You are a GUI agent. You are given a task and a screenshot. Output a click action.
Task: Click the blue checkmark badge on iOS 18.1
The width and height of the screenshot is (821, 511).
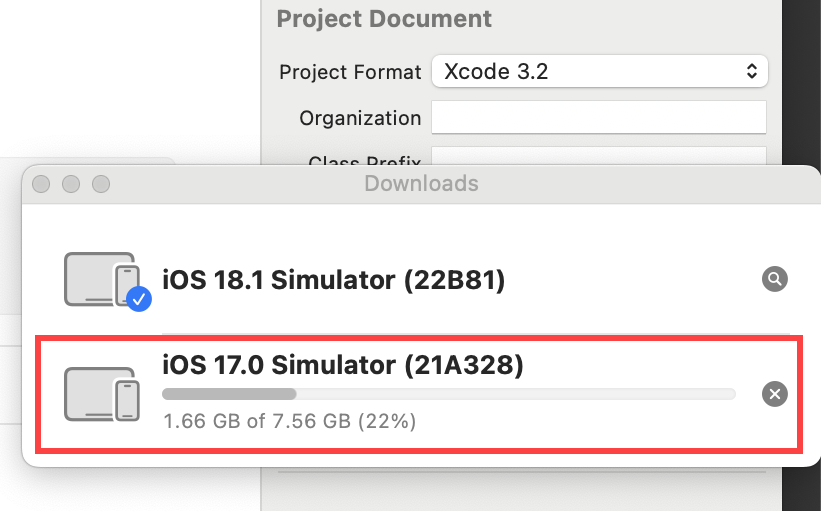(139, 299)
